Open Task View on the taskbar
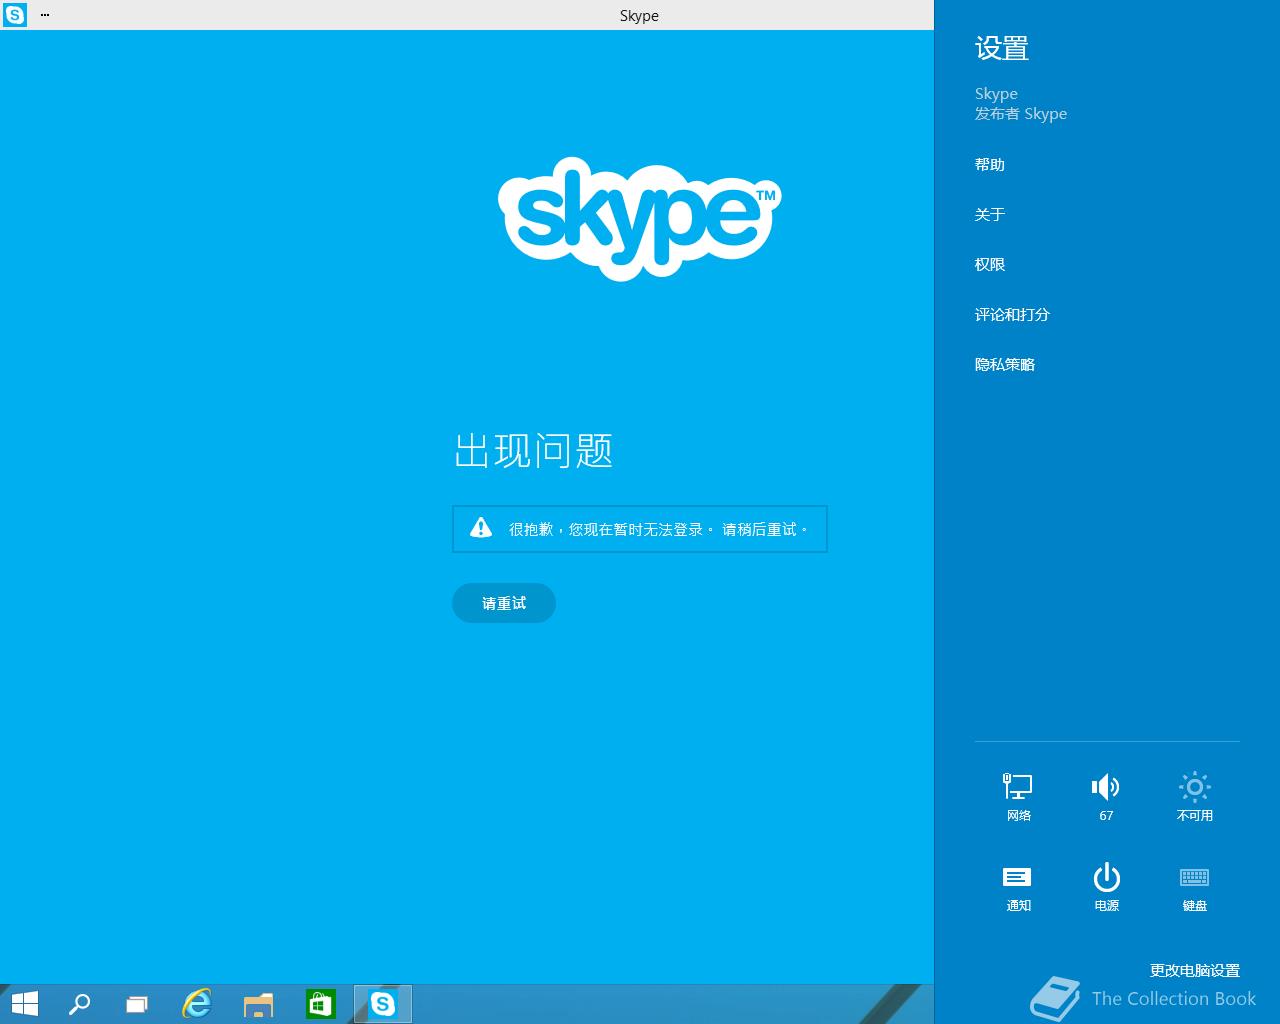The height and width of the screenshot is (1024, 1280). pos(137,1004)
